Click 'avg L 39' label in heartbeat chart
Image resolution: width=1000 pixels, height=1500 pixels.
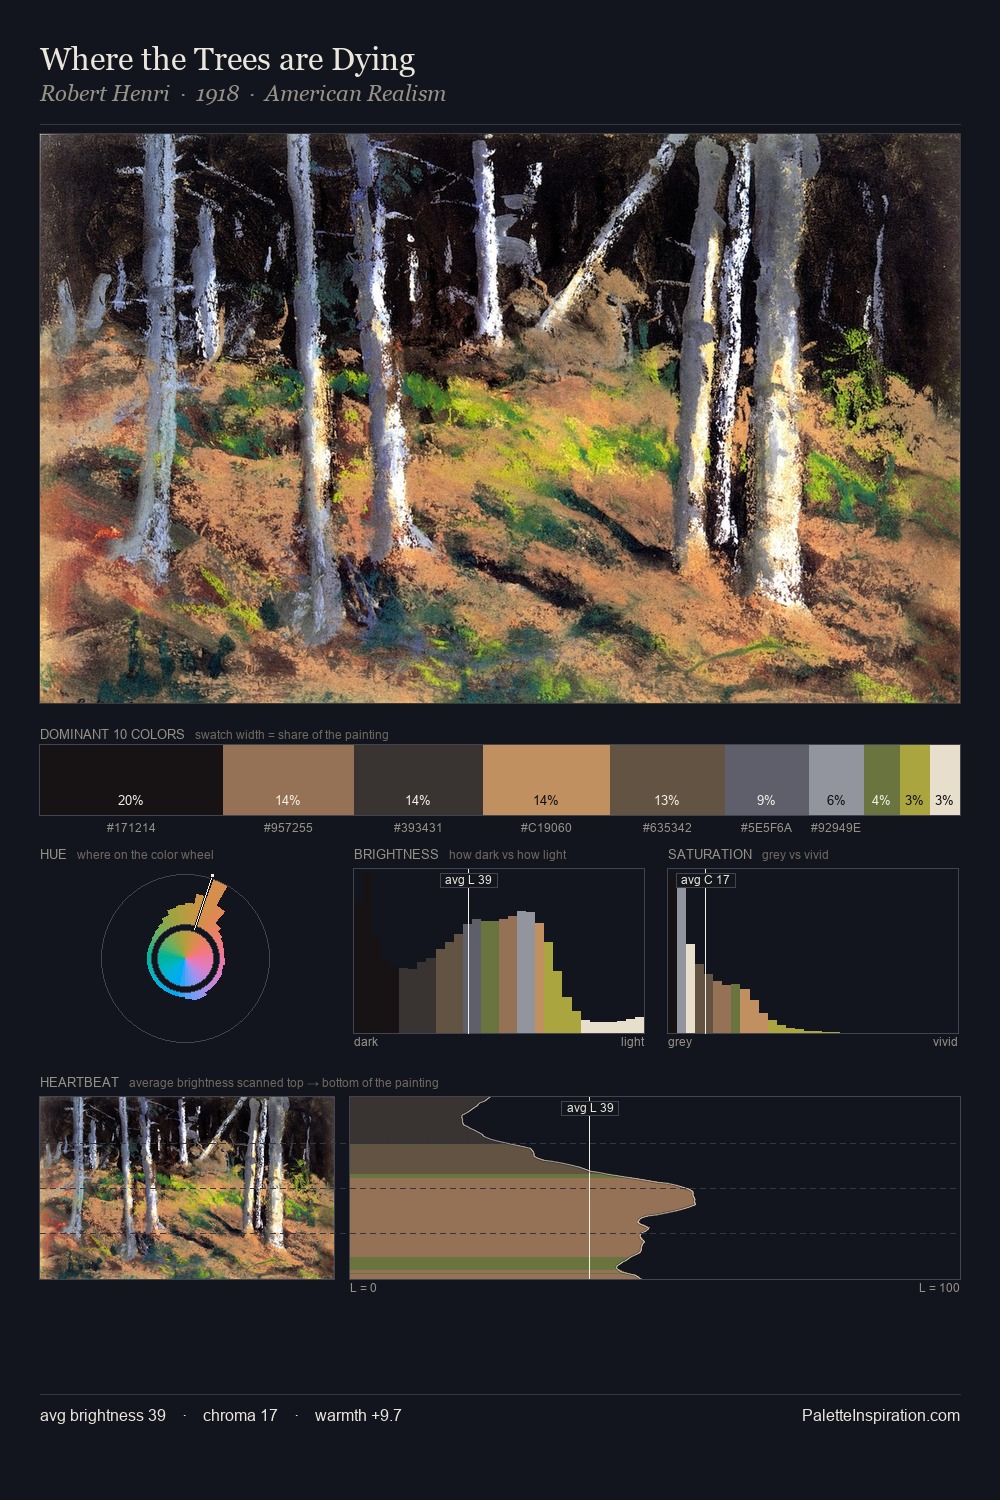coord(590,1108)
